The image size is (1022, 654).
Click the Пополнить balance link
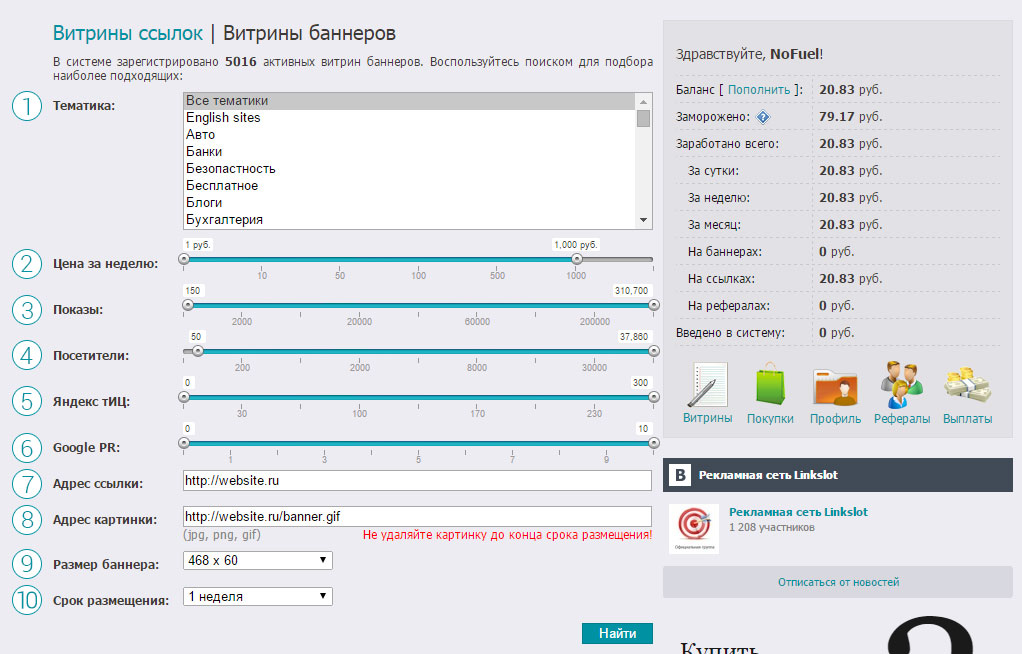click(x=759, y=90)
